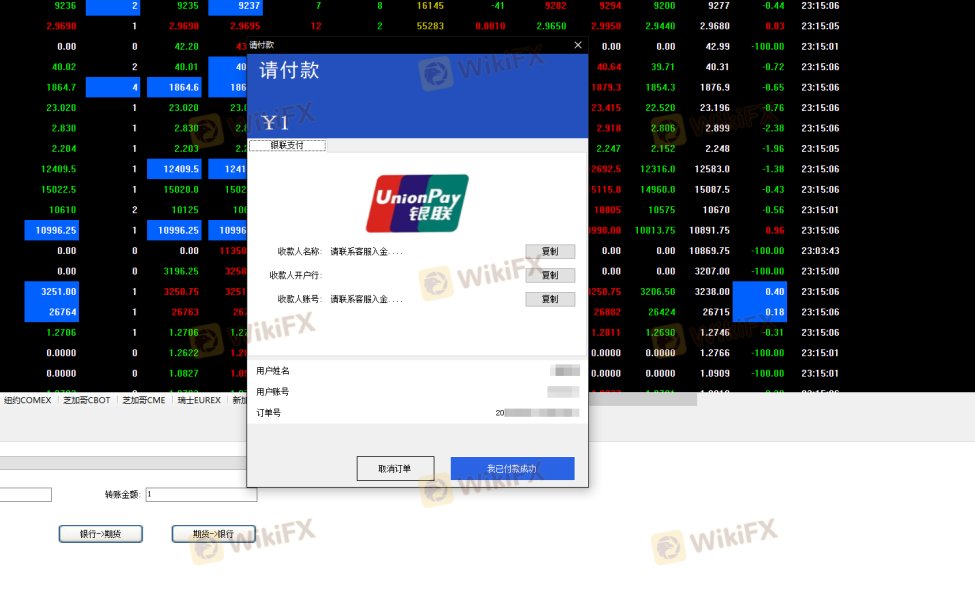Click the blue 0.40 change cell

click(x=760, y=292)
